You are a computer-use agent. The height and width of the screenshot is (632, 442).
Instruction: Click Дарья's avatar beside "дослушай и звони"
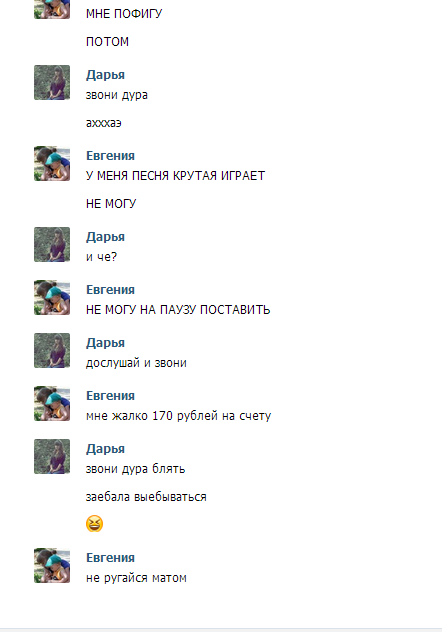tap(52, 351)
